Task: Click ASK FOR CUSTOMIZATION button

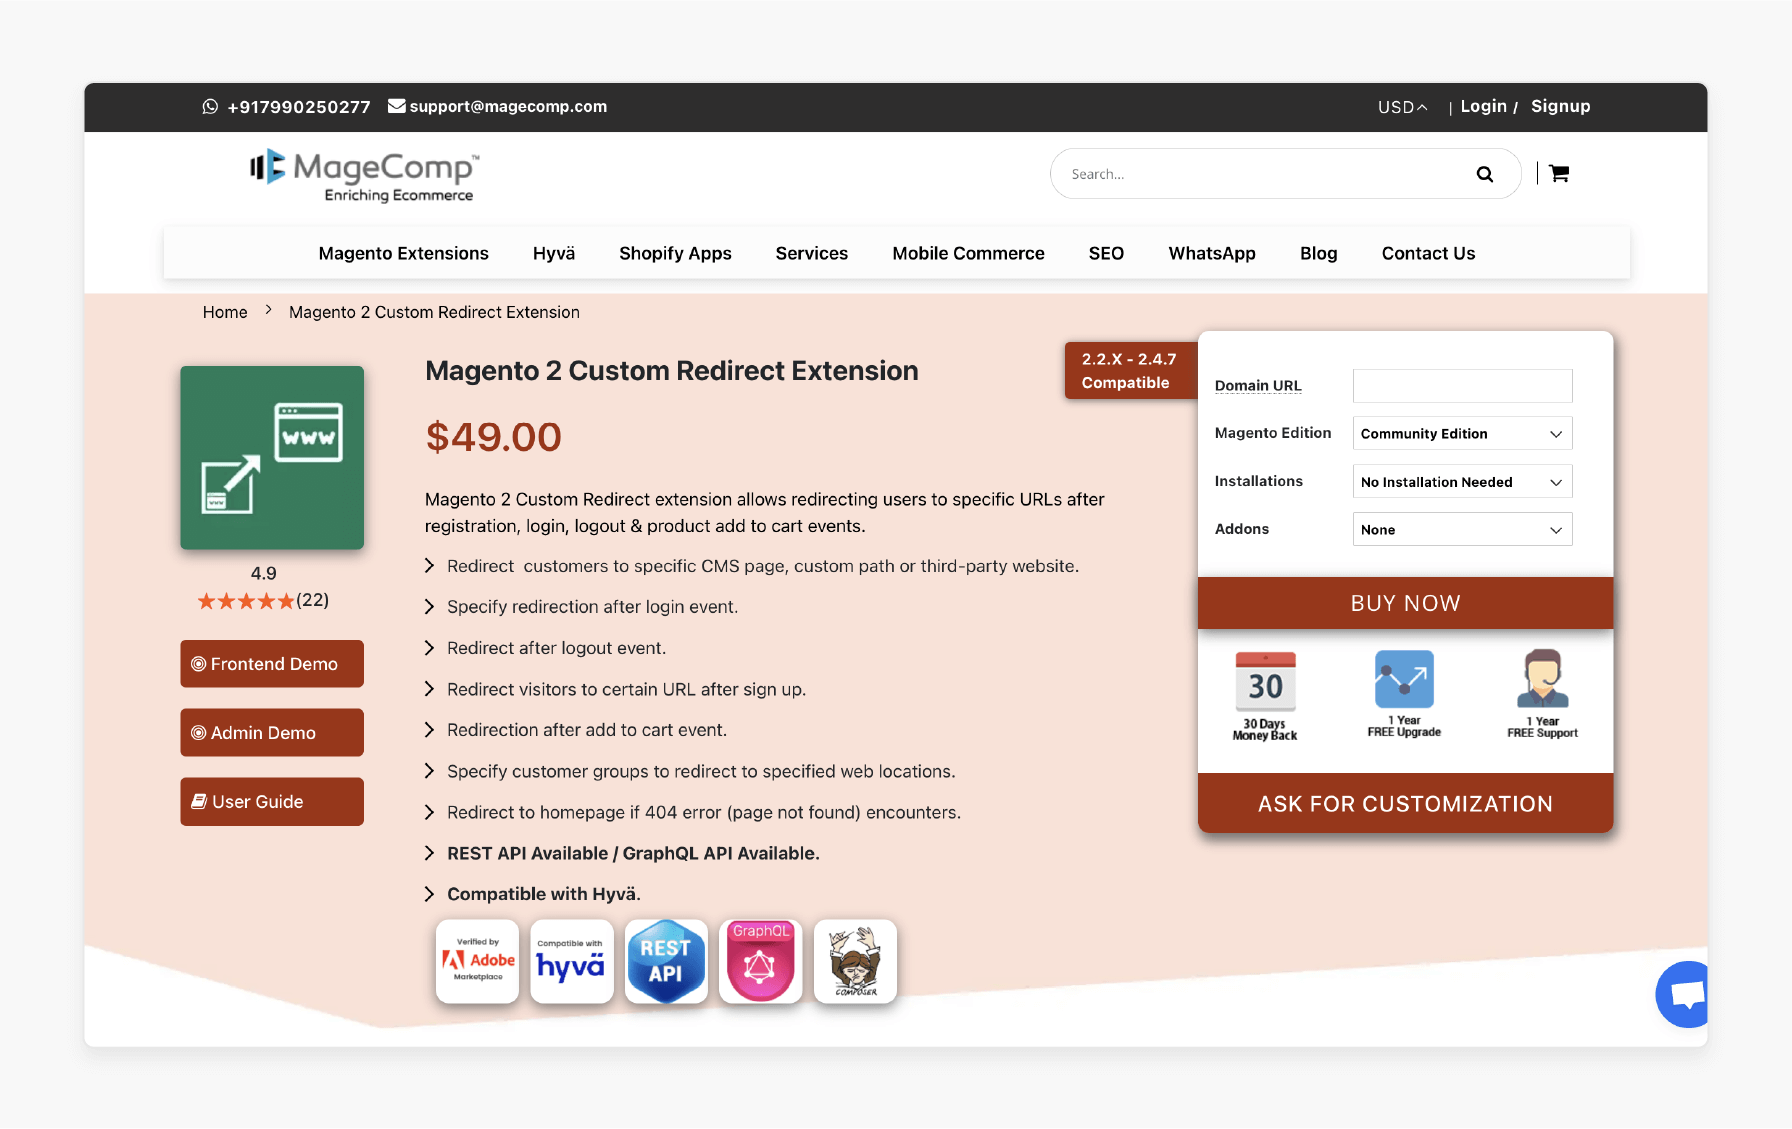Action: pos(1405,804)
